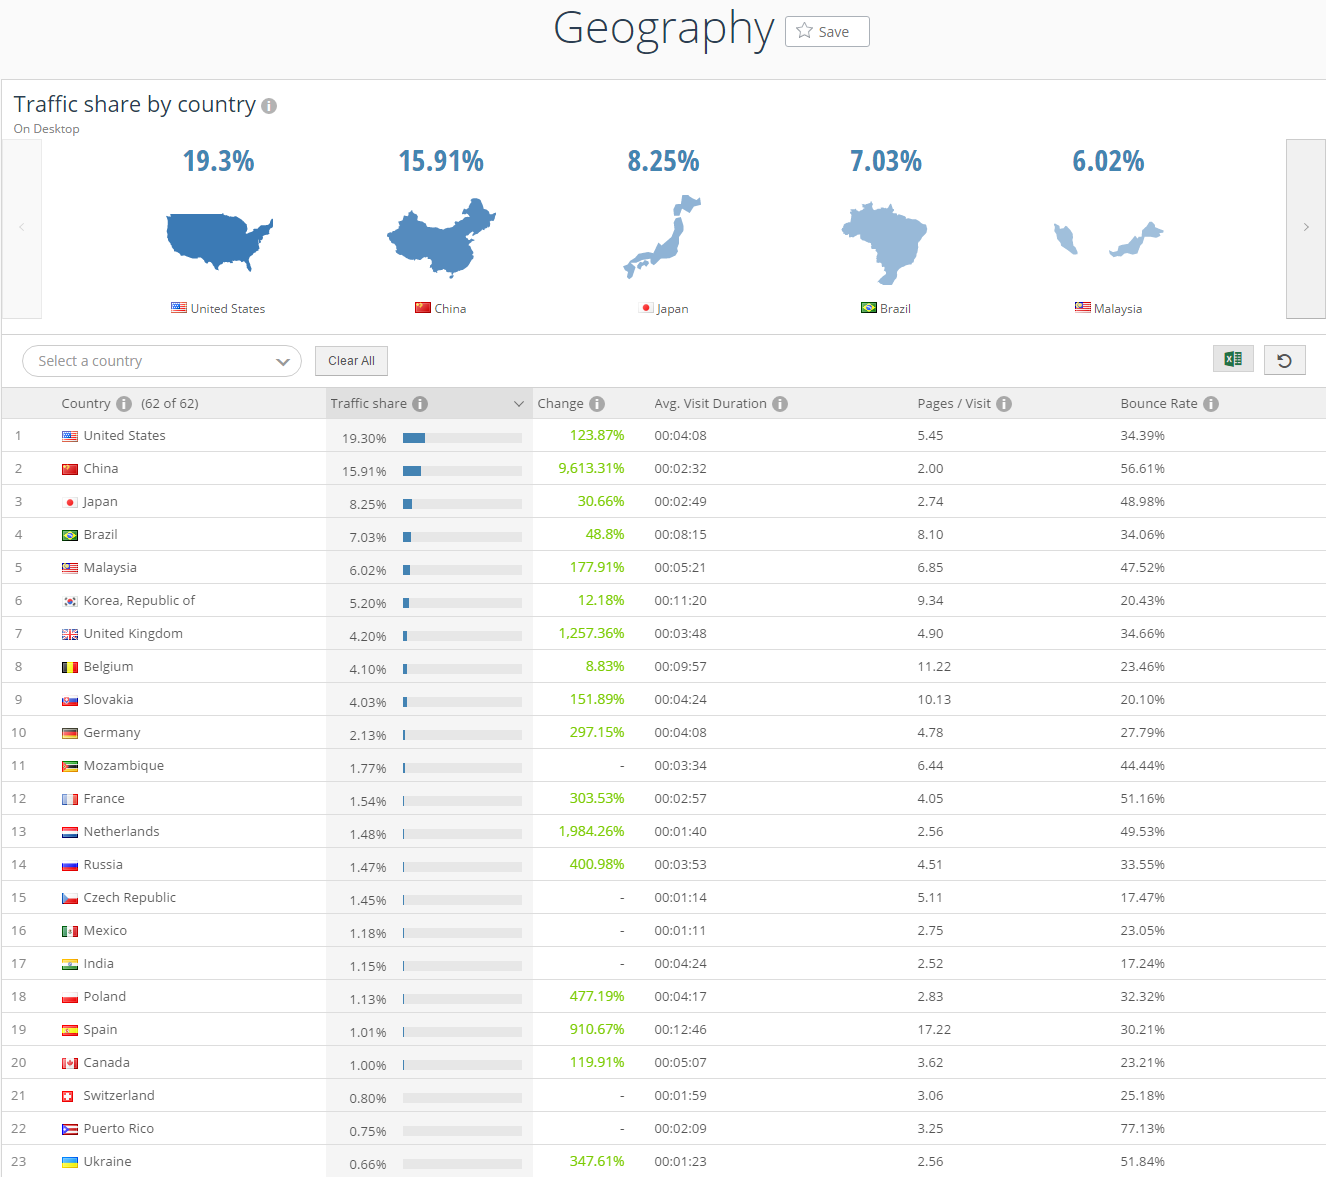Select Ukraine row name
This screenshot has height=1177, width=1326.
click(108, 1161)
